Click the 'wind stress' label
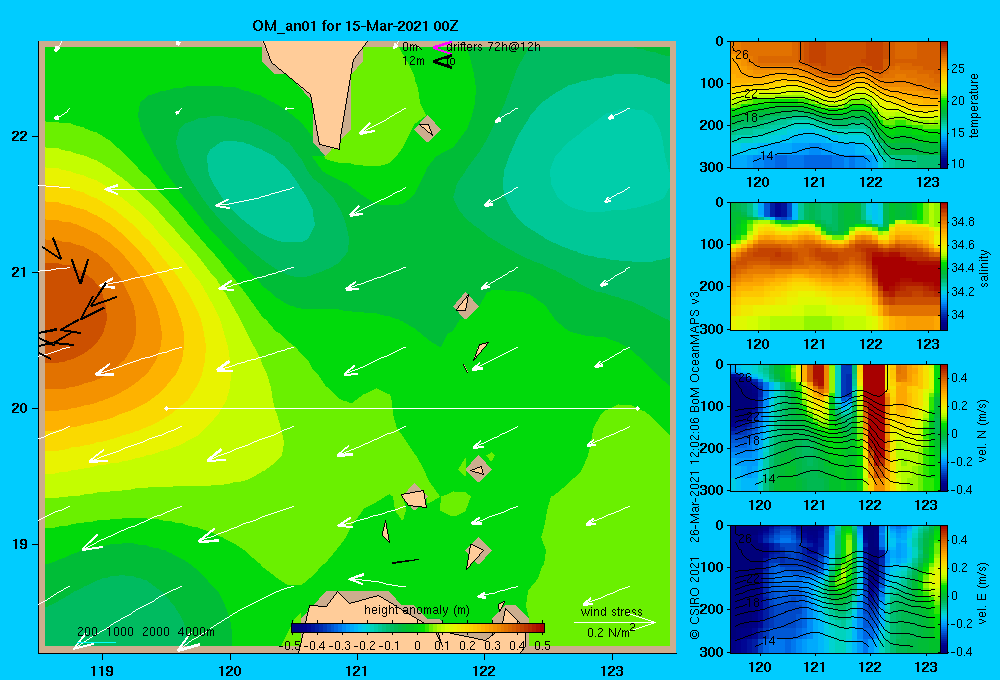Image resolution: width=1000 pixels, height=680 pixels. (x=612, y=612)
